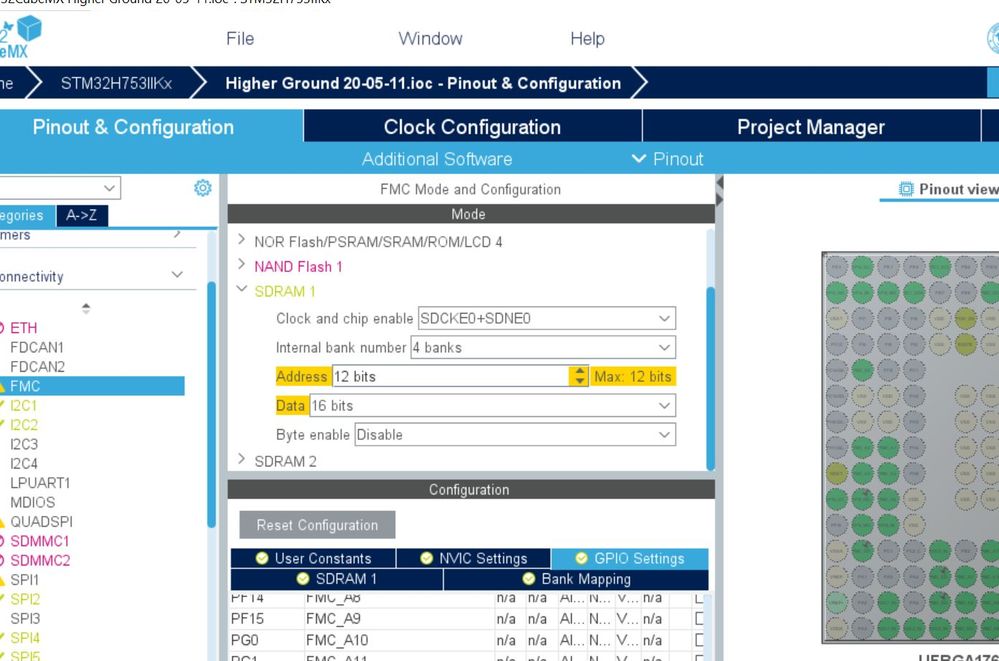Open the NVIC Settings tab
The height and width of the screenshot is (661, 999).
pyautogui.click(x=473, y=558)
